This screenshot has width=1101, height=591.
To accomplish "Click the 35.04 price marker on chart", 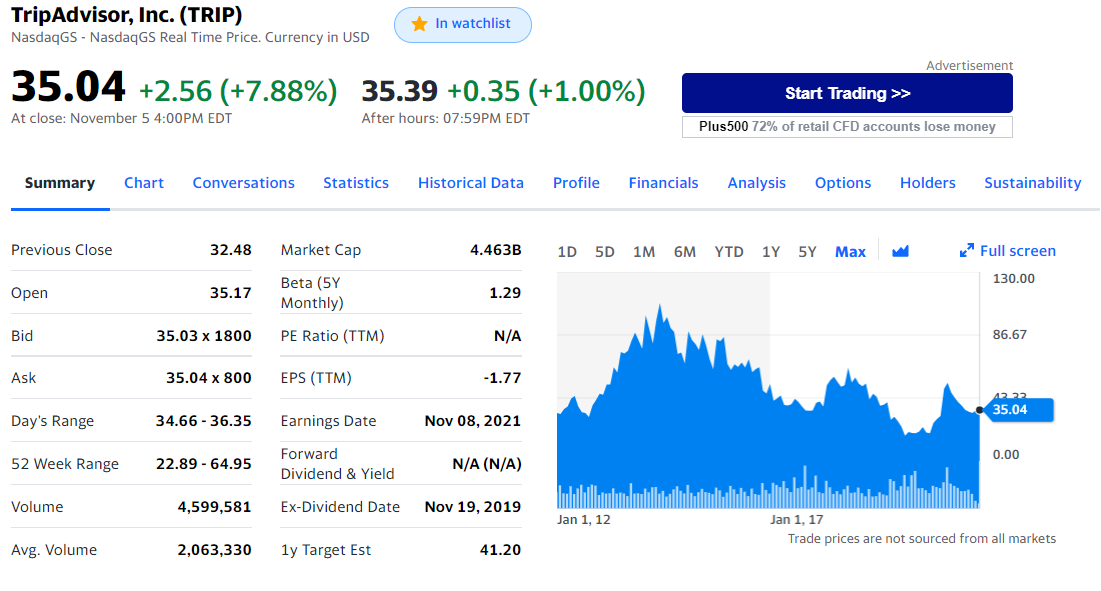I will (x=1018, y=409).
